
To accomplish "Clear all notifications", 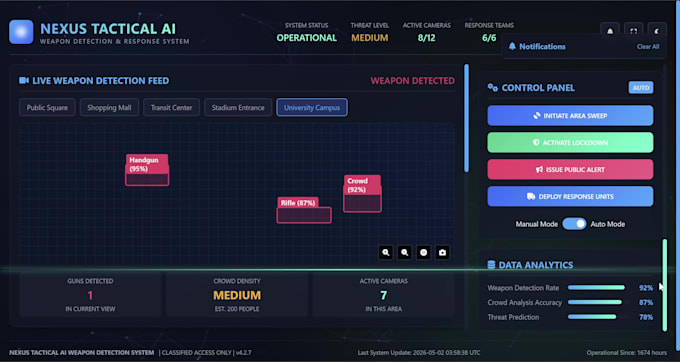I will coord(648,46).
